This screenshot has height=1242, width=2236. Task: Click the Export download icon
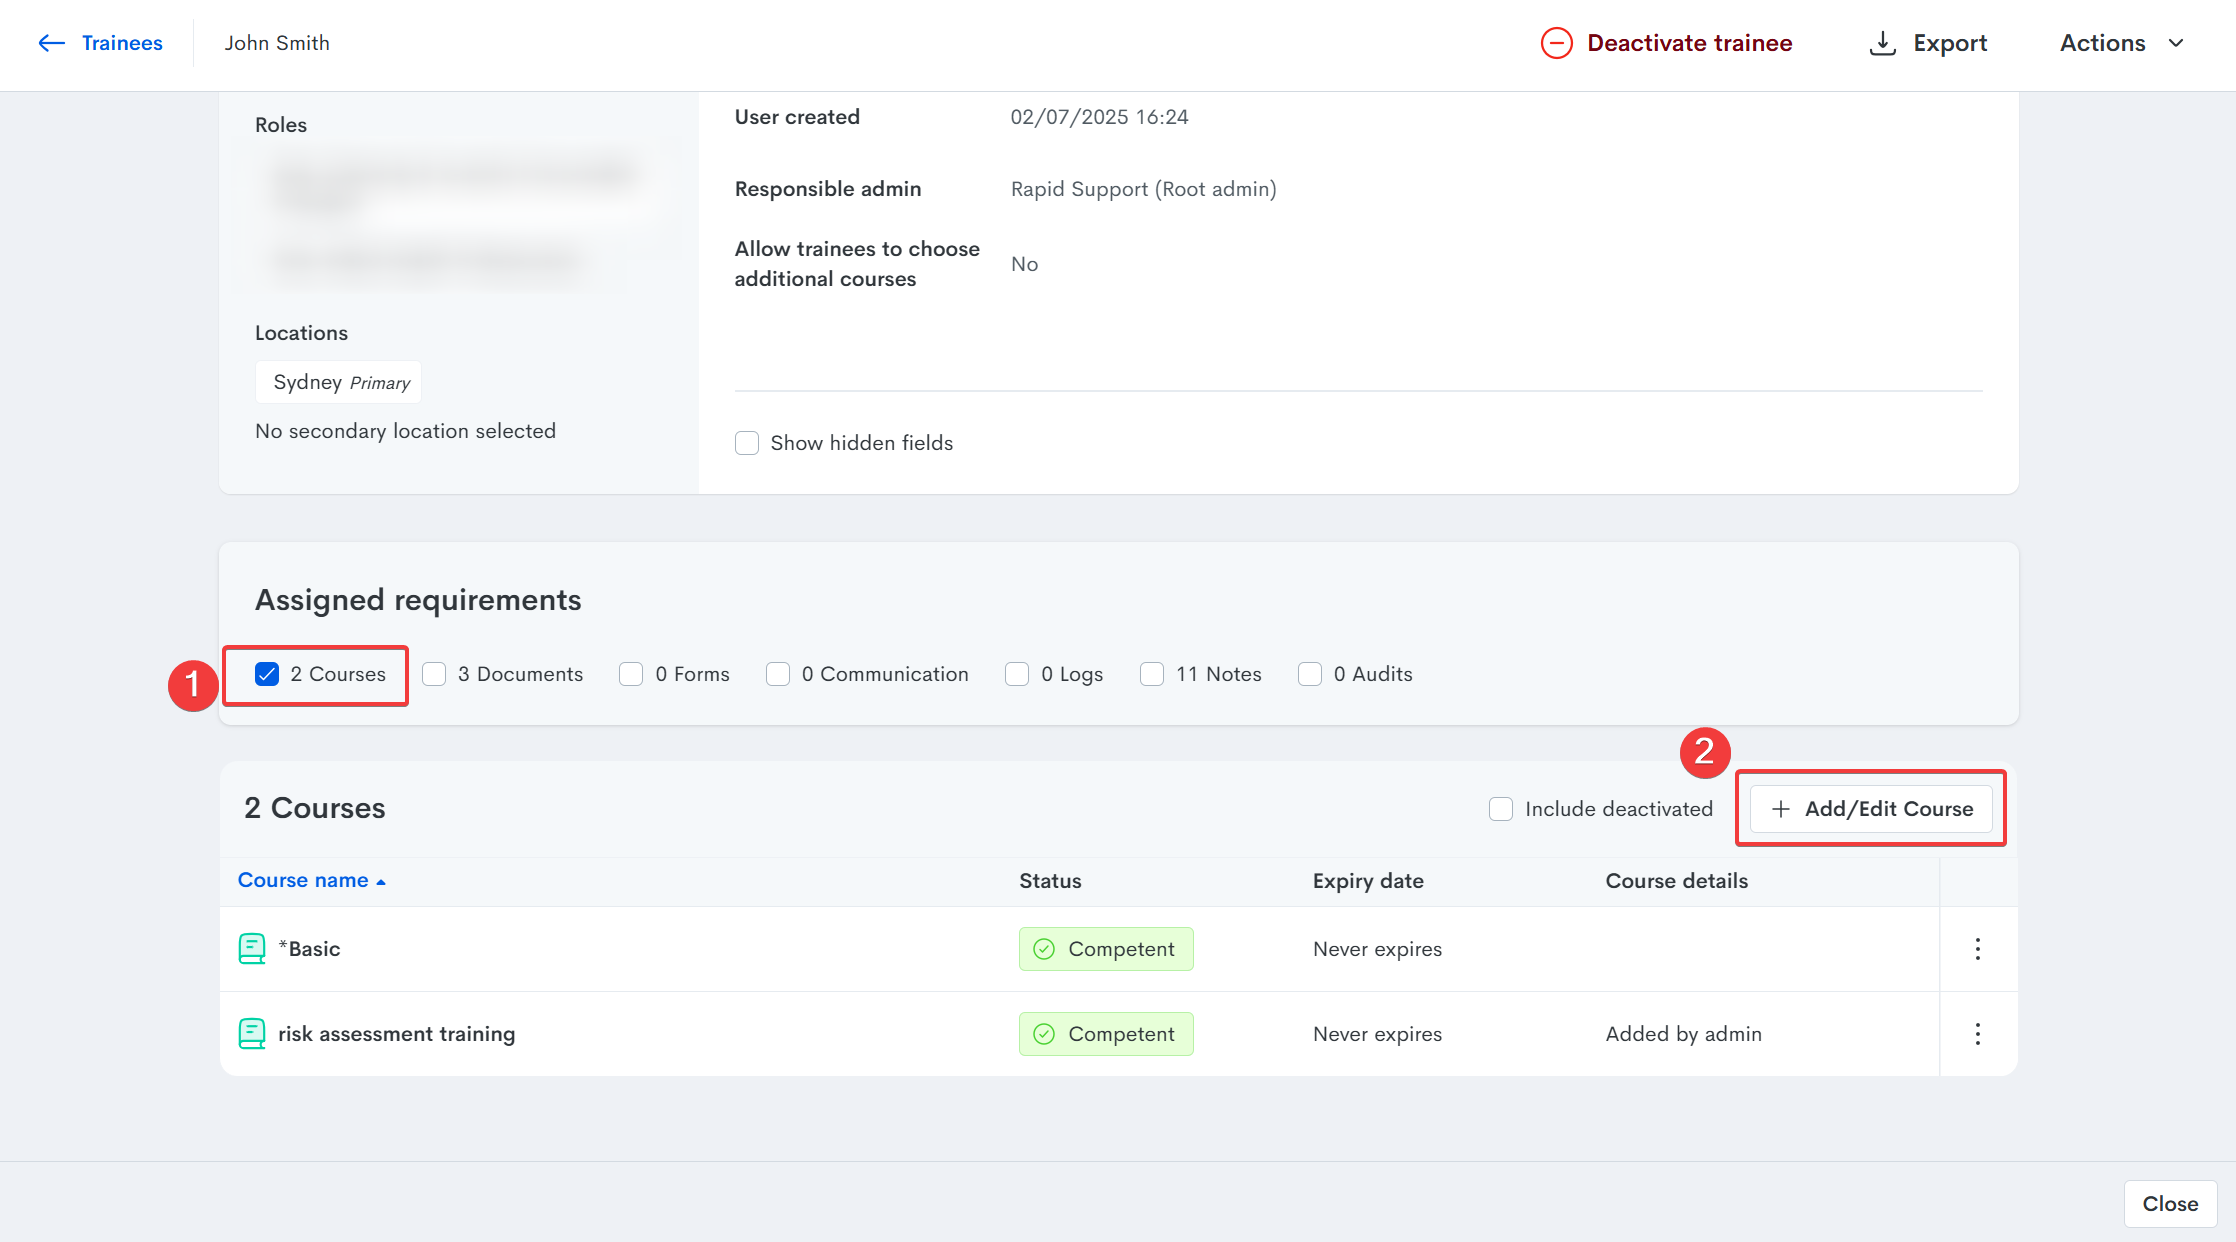tap(1882, 43)
